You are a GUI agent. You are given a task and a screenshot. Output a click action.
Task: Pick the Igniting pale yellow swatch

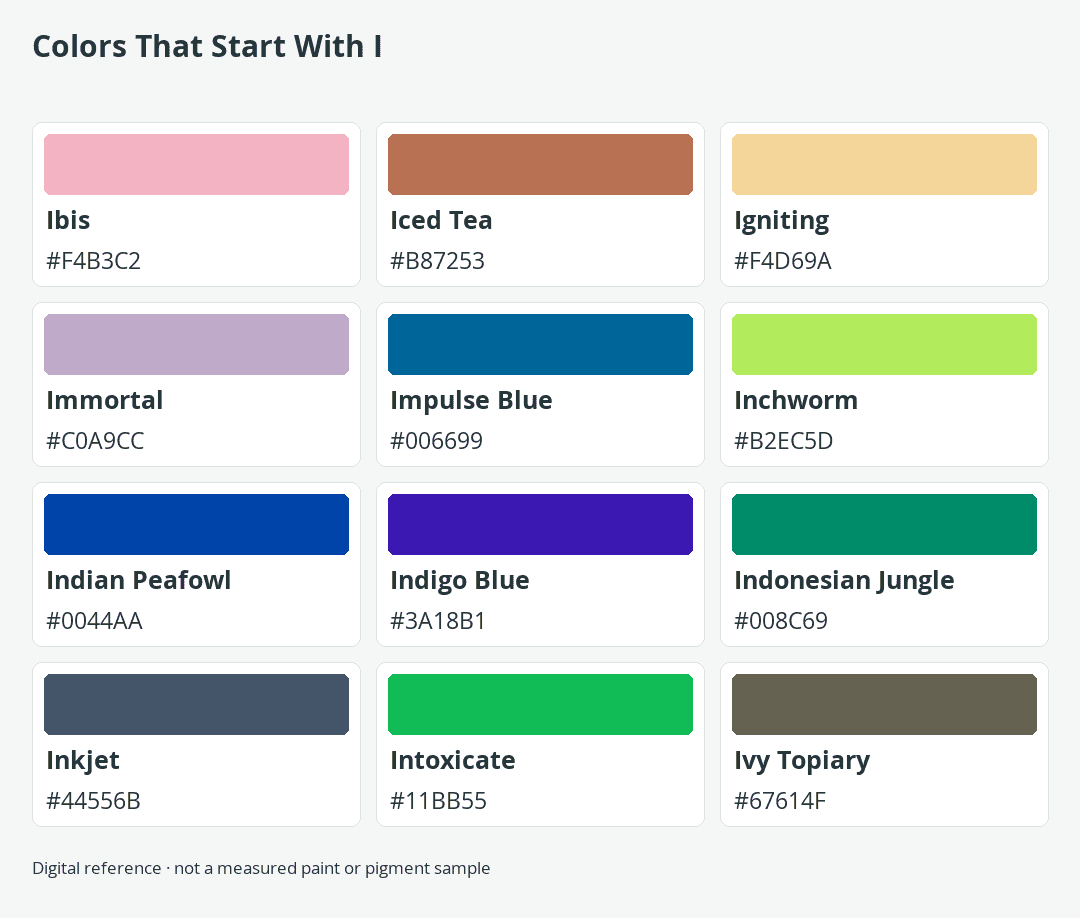tap(884, 165)
